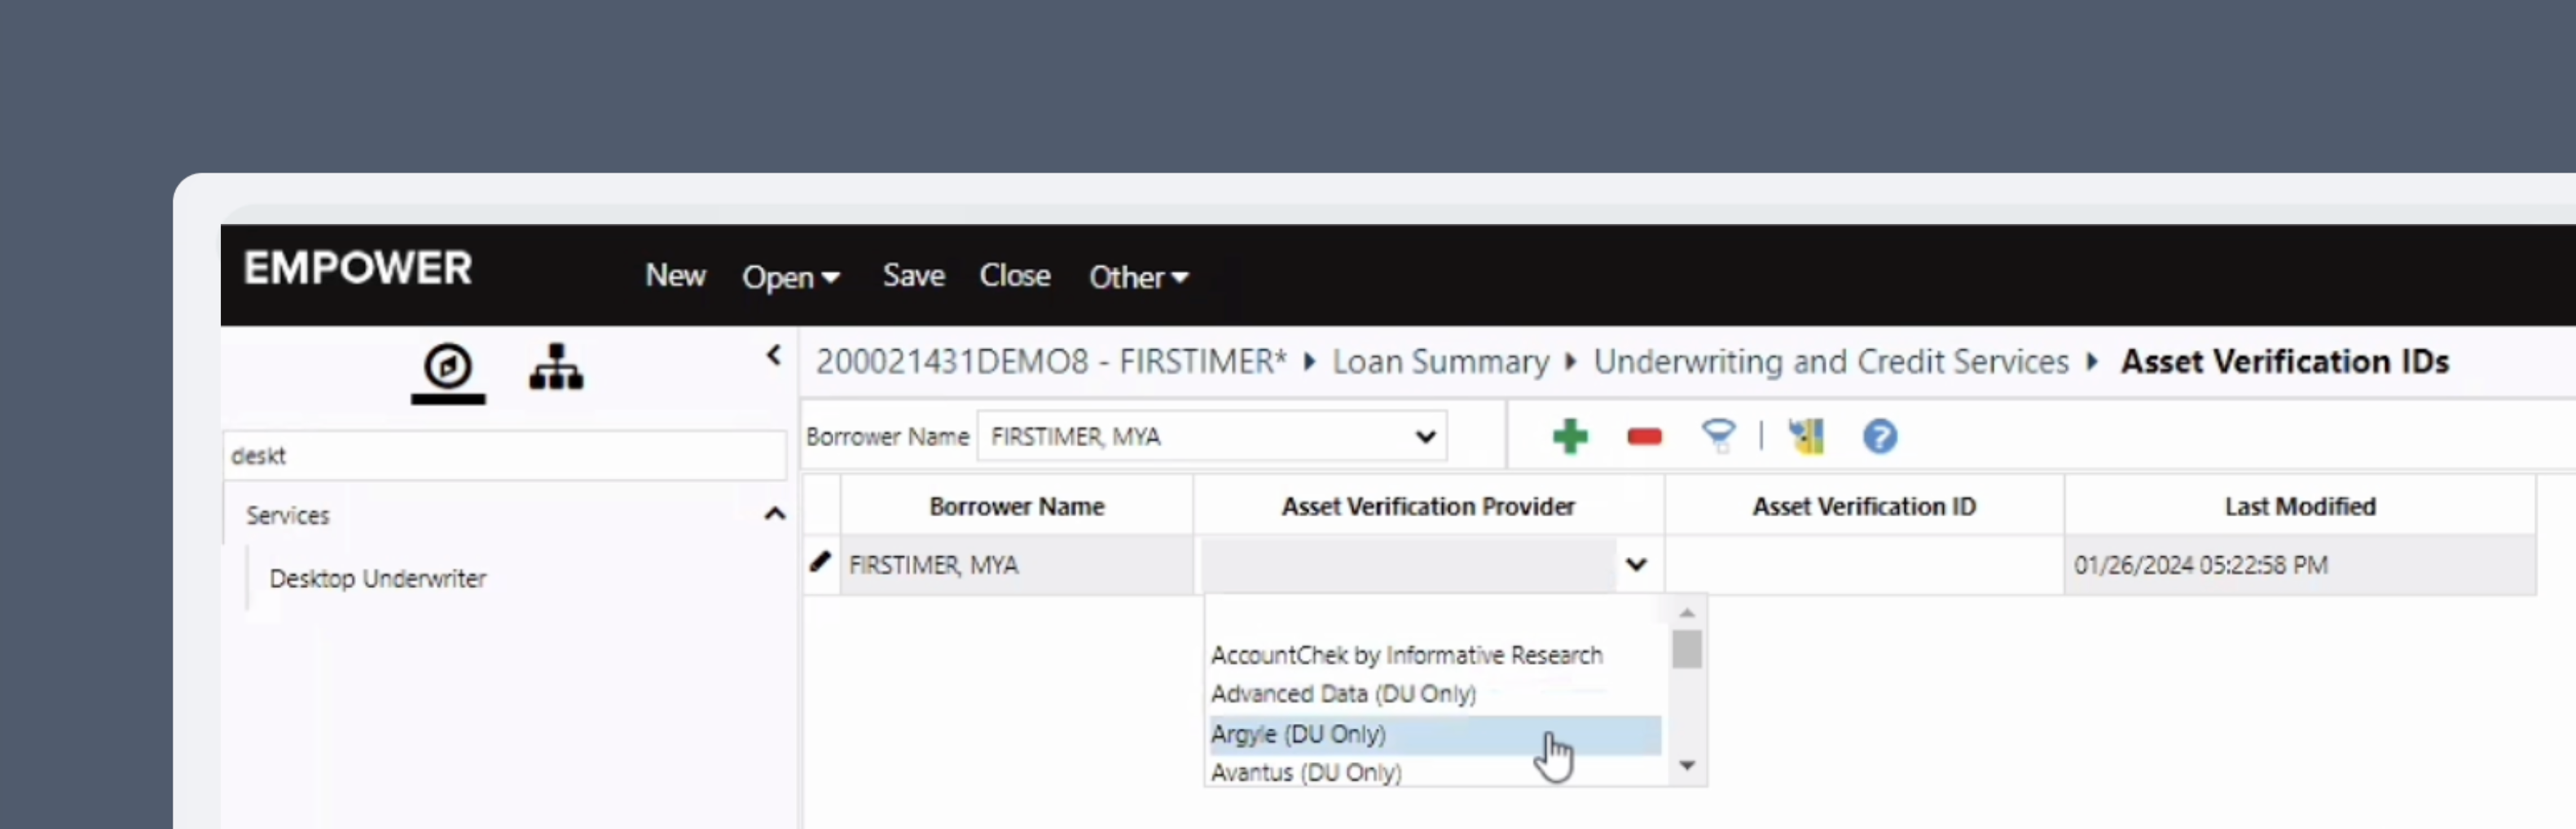Click the hierarchy sitemap icon in the sidebar
The height and width of the screenshot is (829, 2576).
[x=556, y=367]
